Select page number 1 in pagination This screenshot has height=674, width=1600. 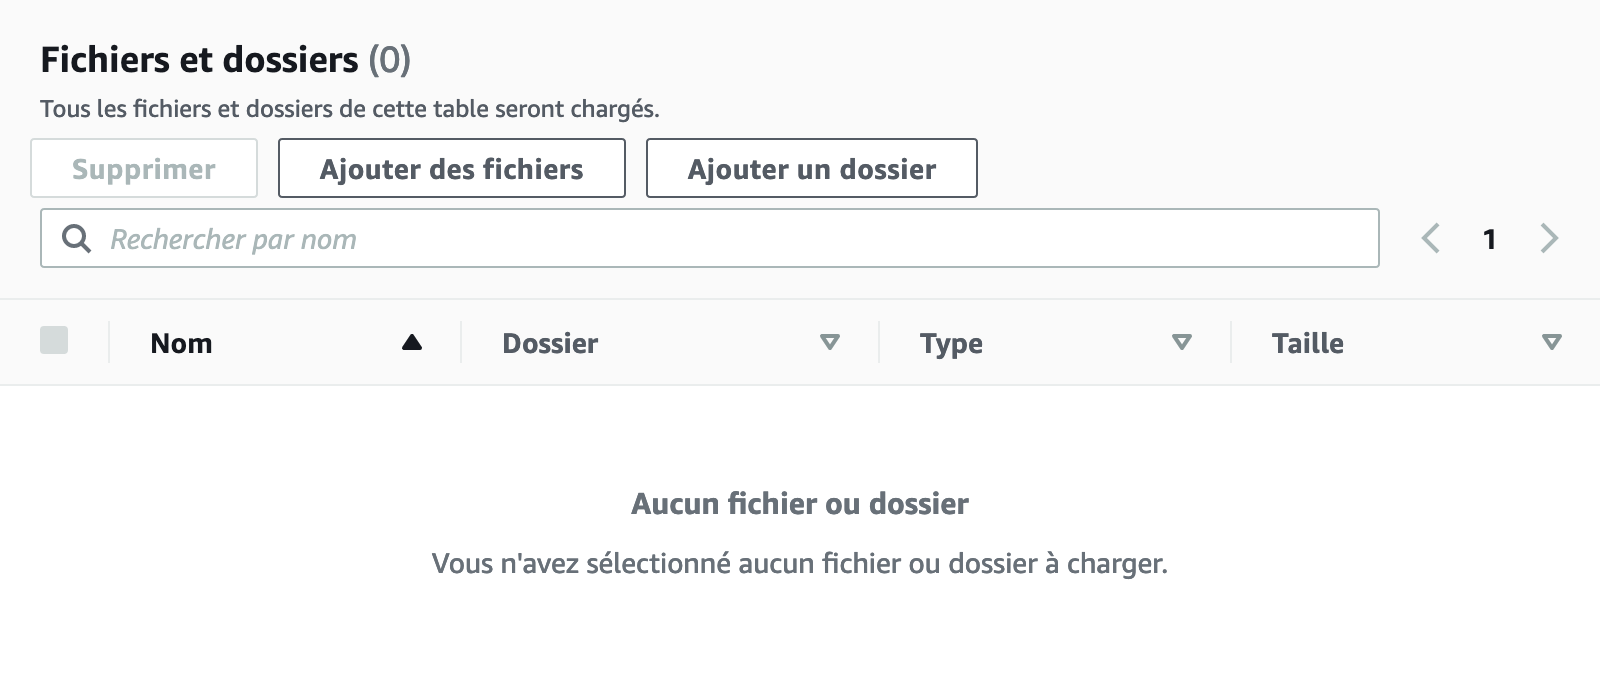pos(1489,239)
